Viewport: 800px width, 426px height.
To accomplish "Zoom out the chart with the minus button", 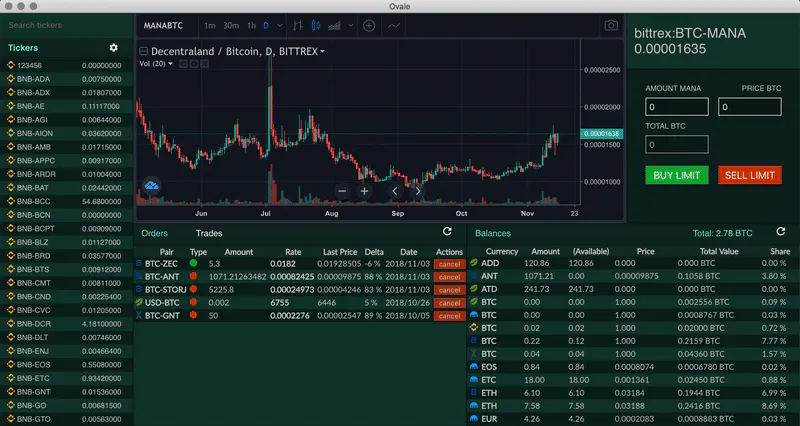I will [x=342, y=191].
